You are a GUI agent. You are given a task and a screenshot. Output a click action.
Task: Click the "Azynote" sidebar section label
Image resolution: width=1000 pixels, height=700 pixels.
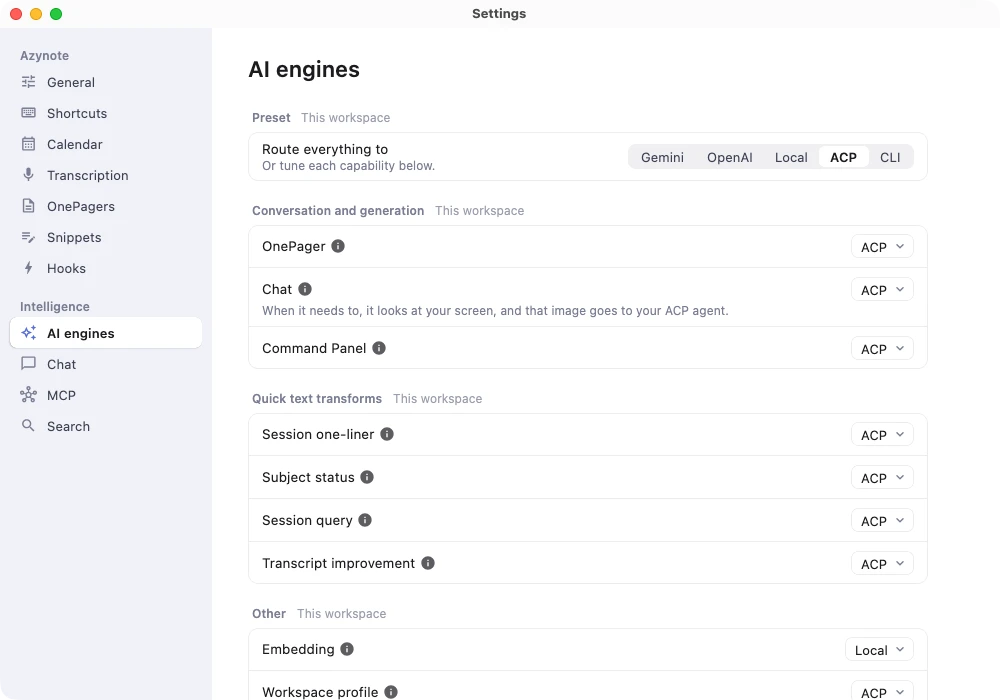(x=44, y=55)
